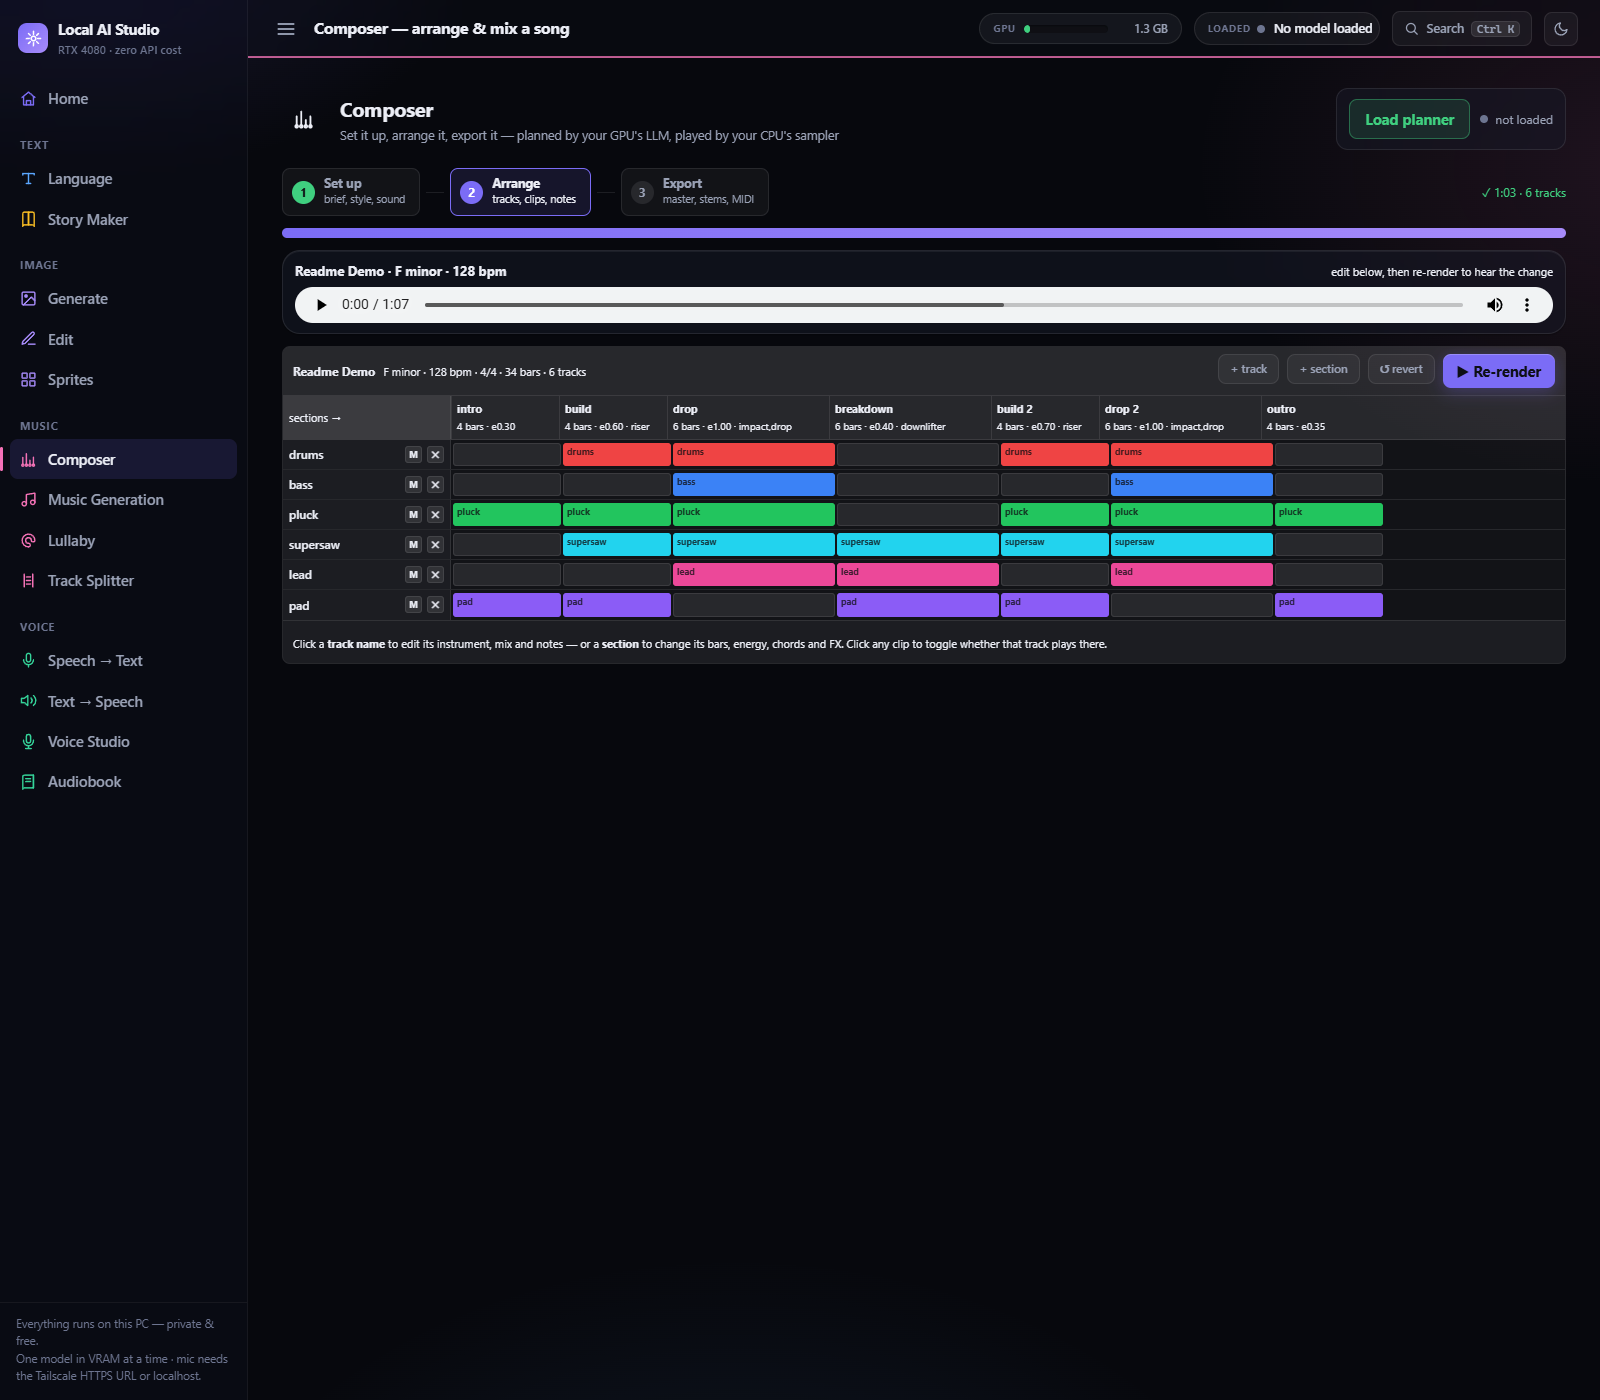
Task: Toggle the blue bass clip in drop 2
Action: click(x=1191, y=485)
